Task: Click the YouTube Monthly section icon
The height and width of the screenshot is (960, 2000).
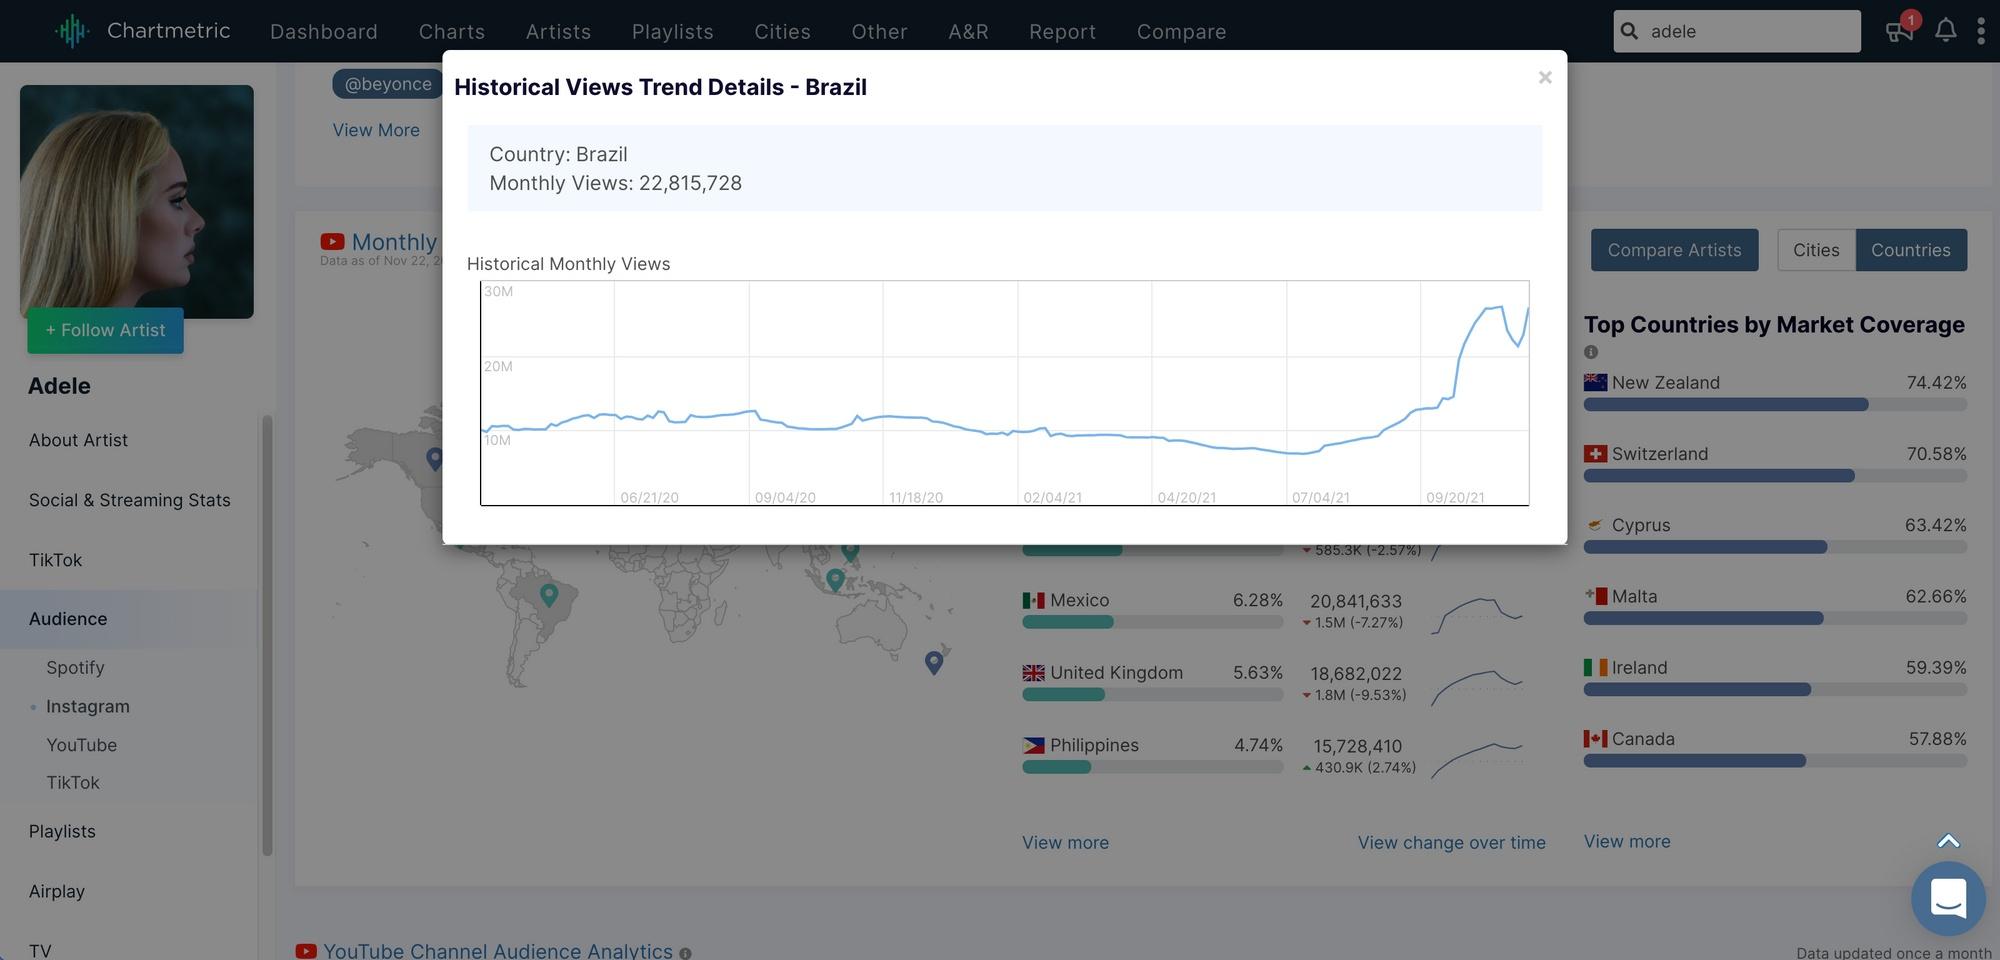Action: (332, 242)
